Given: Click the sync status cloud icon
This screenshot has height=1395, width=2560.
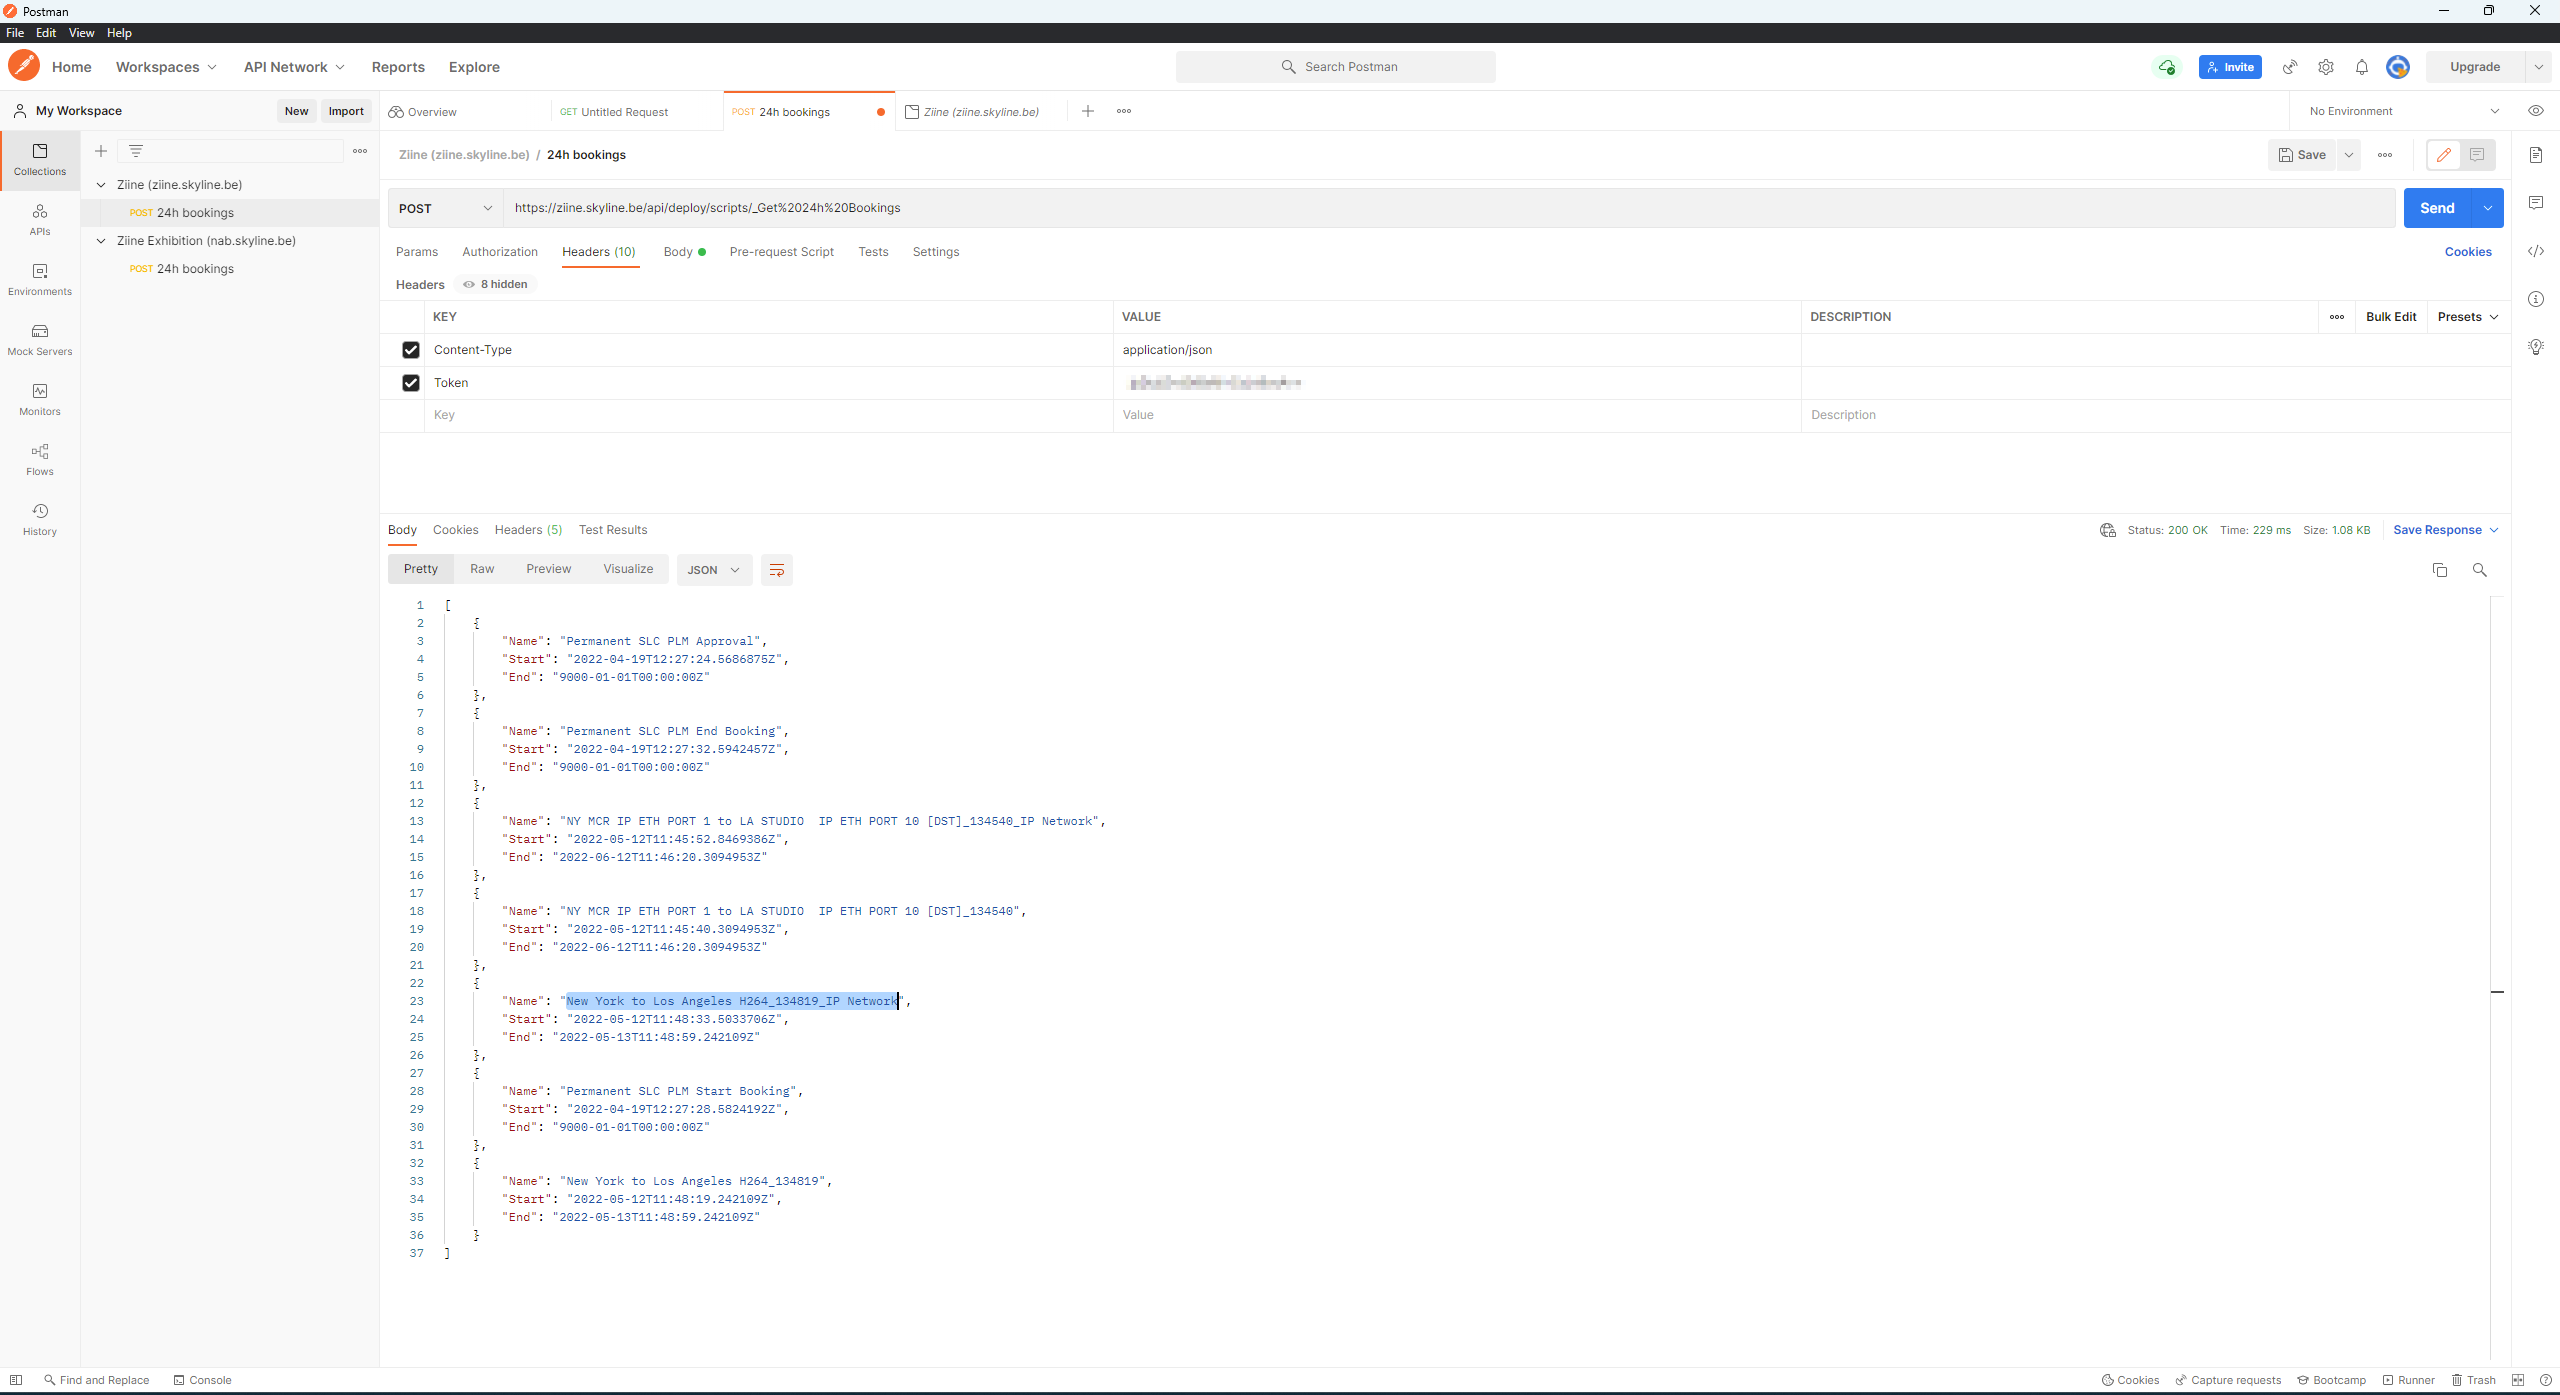Looking at the screenshot, I should 2166,67.
